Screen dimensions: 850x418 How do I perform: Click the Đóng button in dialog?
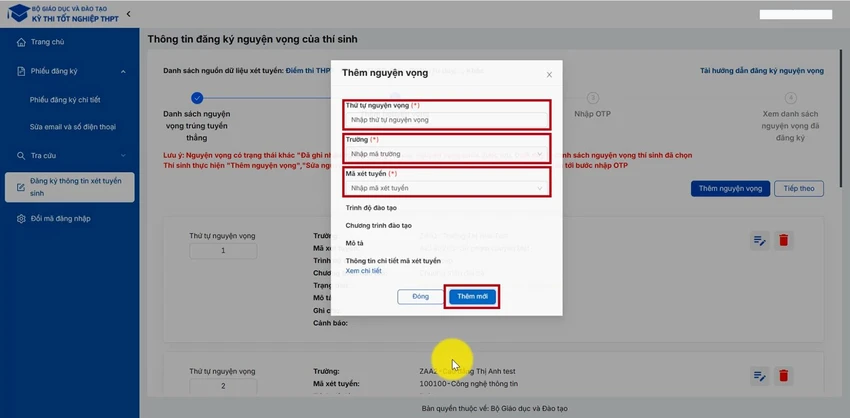coord(420,297)
